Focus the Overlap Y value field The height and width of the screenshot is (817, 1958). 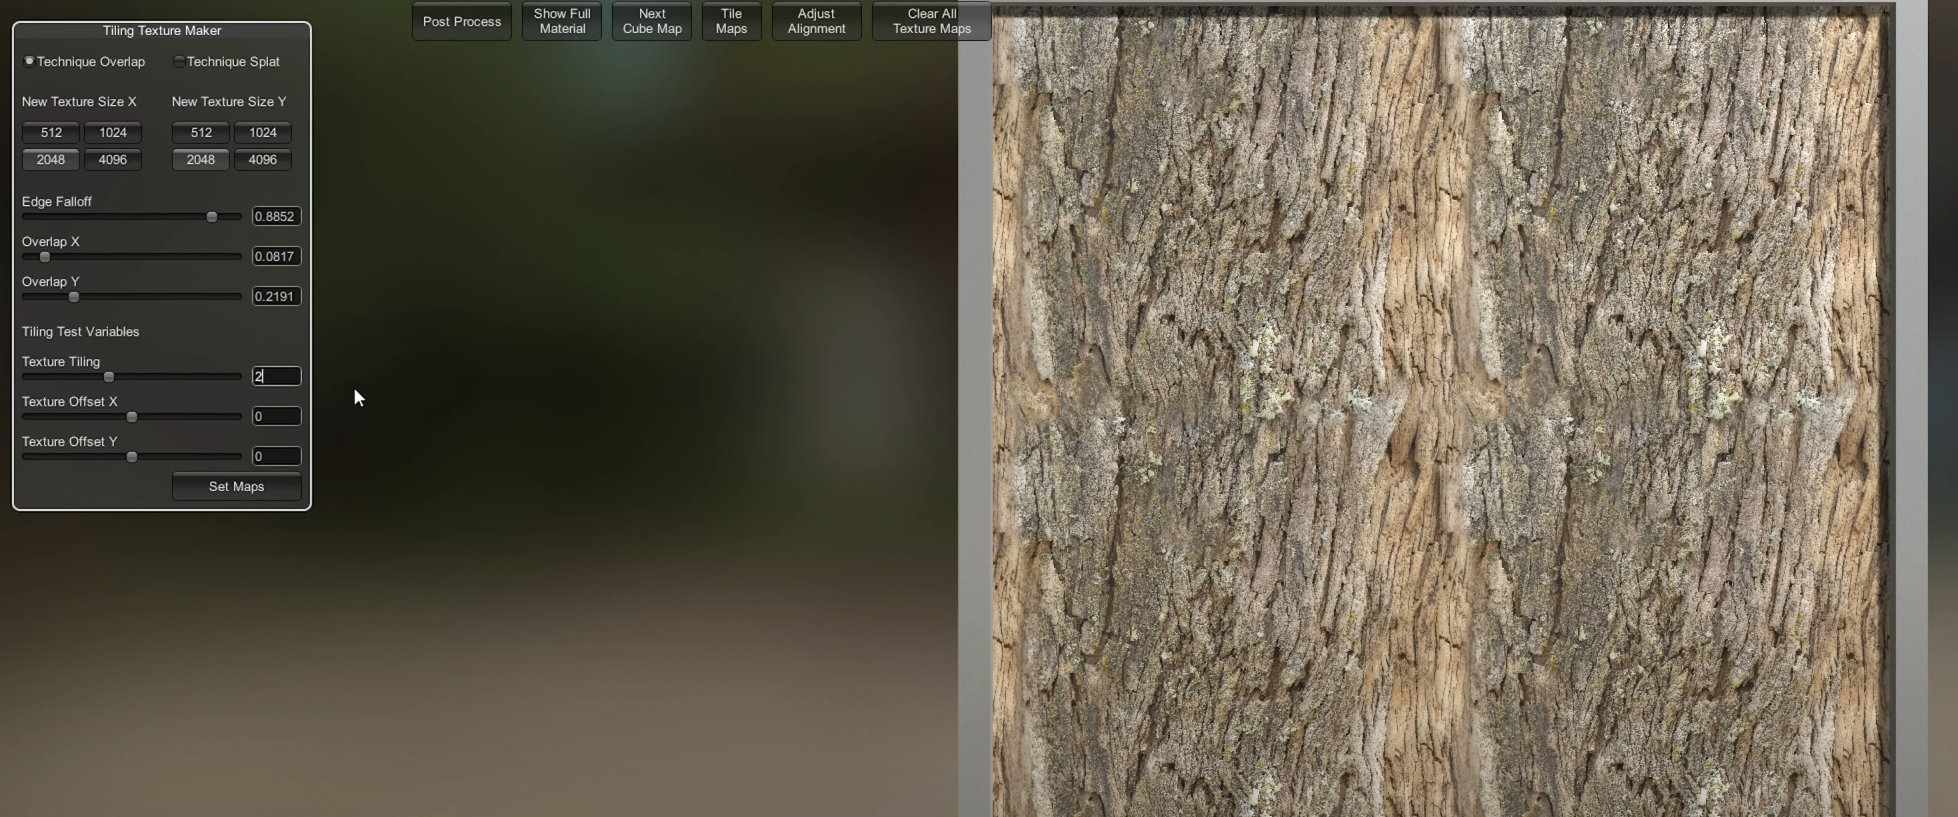(x=276, y=296)
